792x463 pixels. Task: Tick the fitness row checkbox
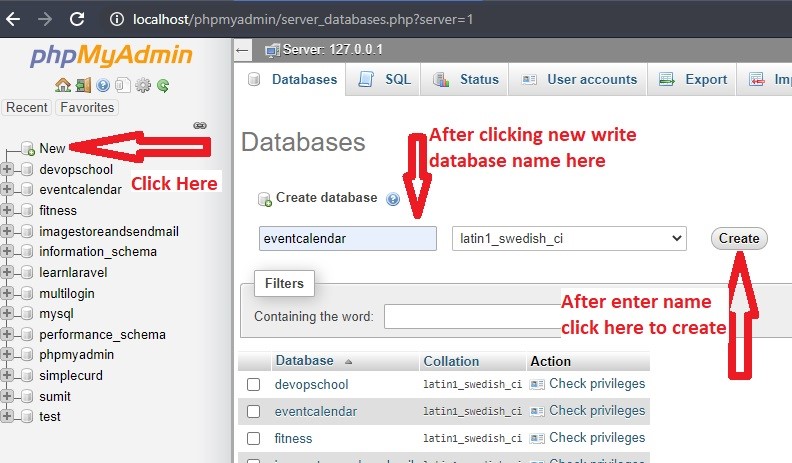coord(254,439)
